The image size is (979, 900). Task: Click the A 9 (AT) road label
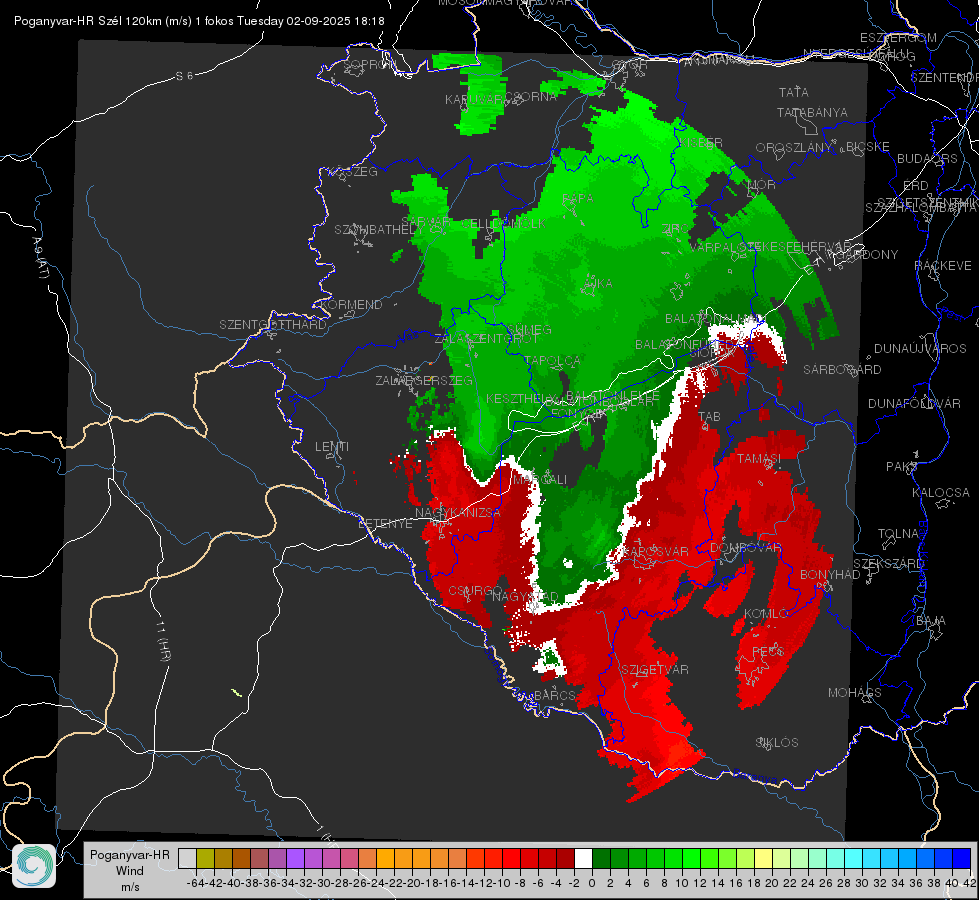(x=41, y=257)
